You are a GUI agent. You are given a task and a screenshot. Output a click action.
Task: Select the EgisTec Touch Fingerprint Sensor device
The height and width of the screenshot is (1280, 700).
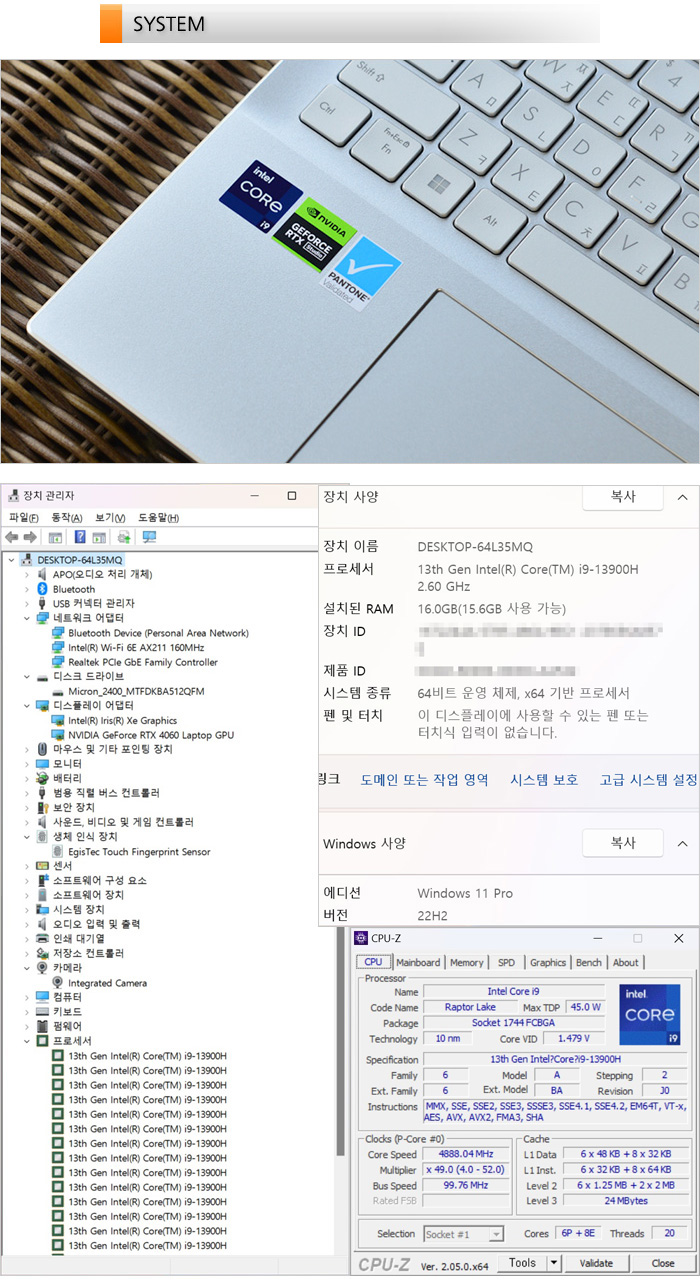click(x=139, y=852)
